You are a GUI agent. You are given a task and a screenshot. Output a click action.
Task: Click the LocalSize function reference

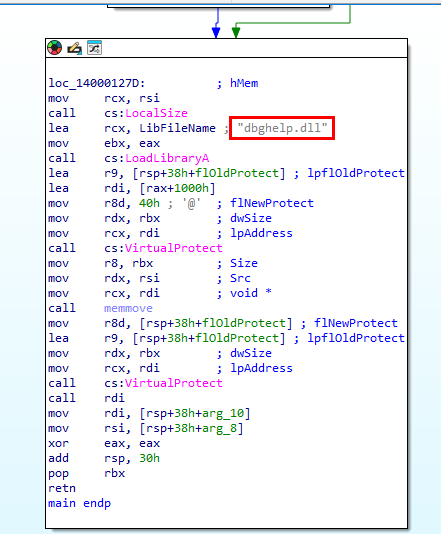[156, 113]
